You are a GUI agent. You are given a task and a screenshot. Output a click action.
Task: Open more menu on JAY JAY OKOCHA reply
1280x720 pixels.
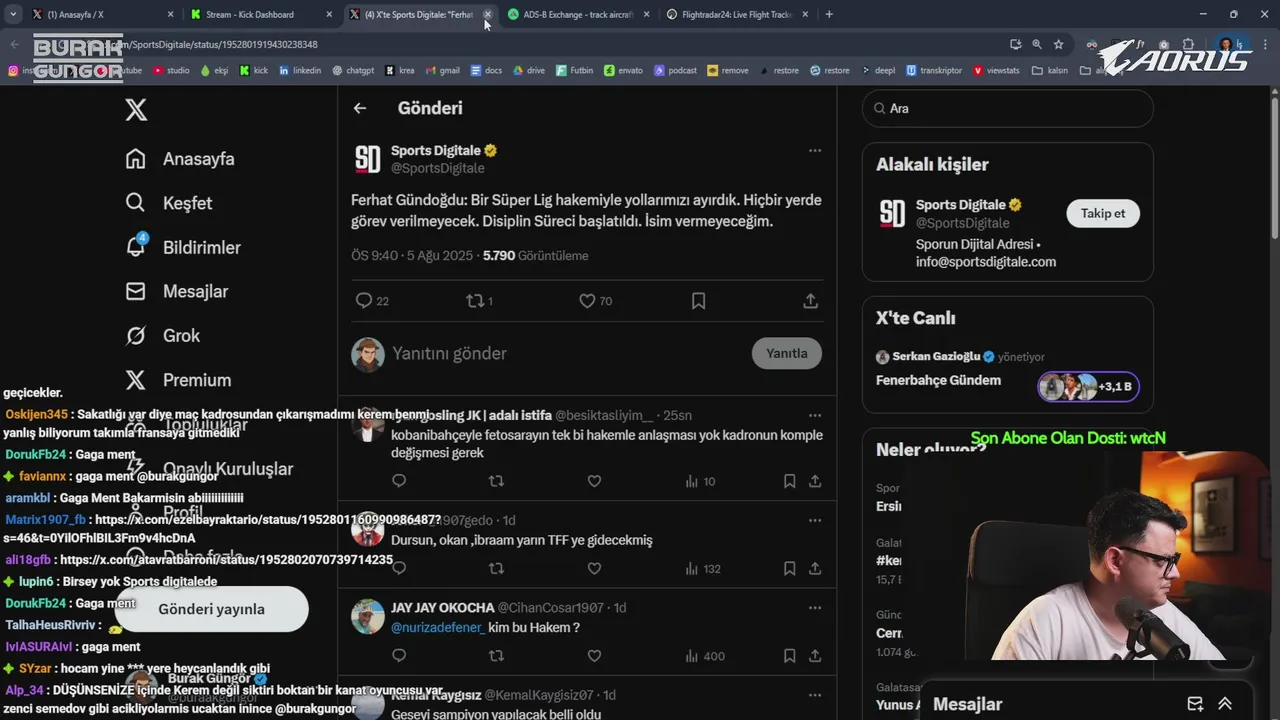(x=815, y=608)
